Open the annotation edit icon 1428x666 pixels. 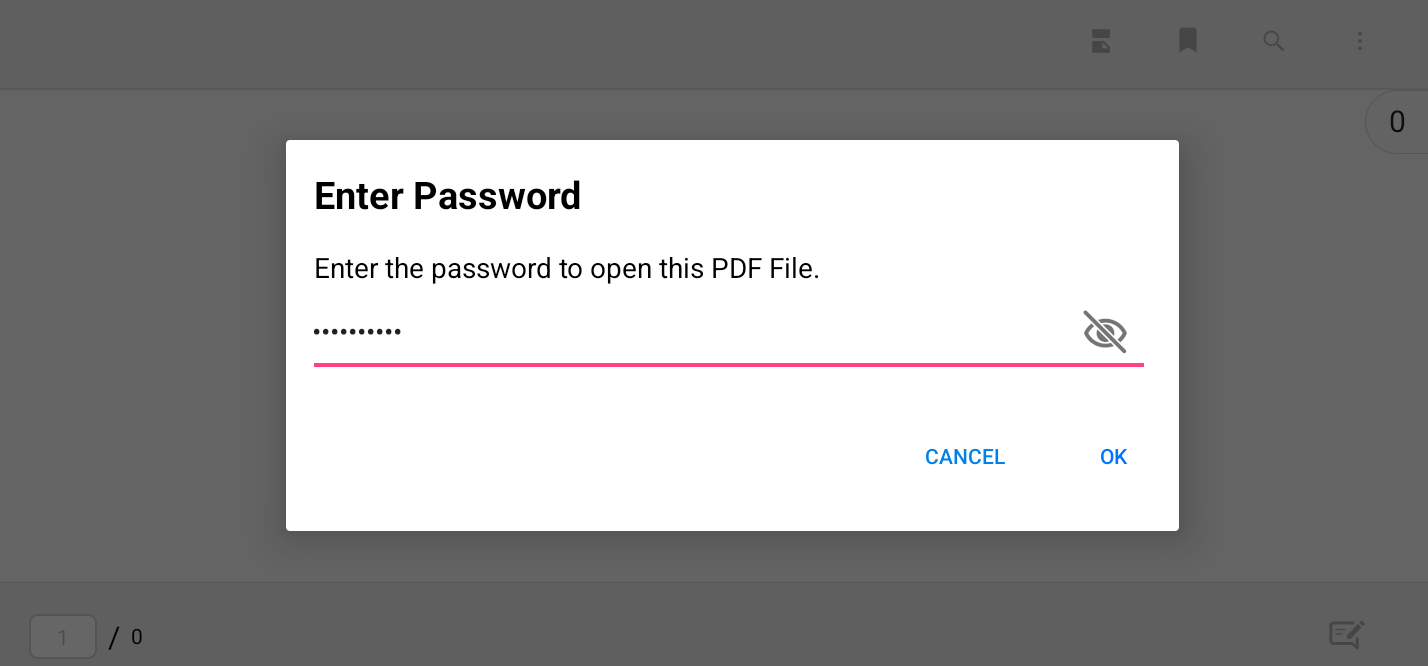pos(1346,635)
